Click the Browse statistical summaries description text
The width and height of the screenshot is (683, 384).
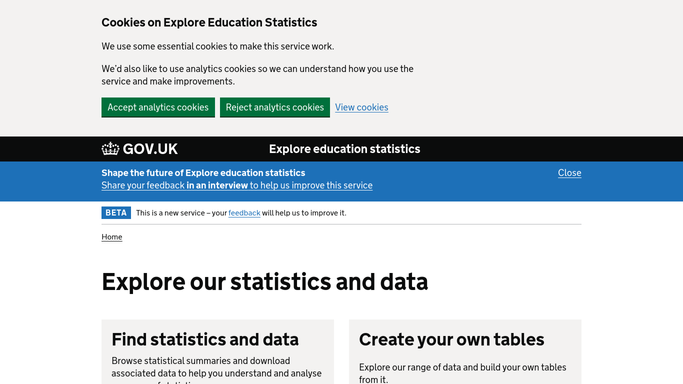click(216, 371)
